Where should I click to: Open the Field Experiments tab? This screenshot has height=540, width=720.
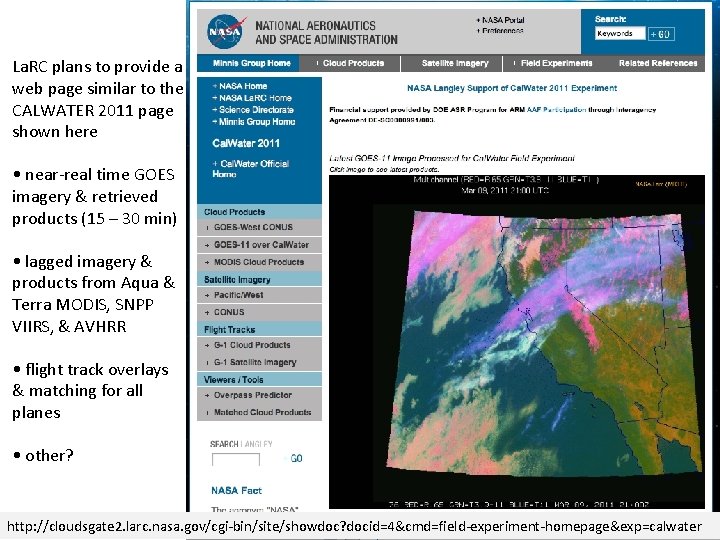[554, 63]
